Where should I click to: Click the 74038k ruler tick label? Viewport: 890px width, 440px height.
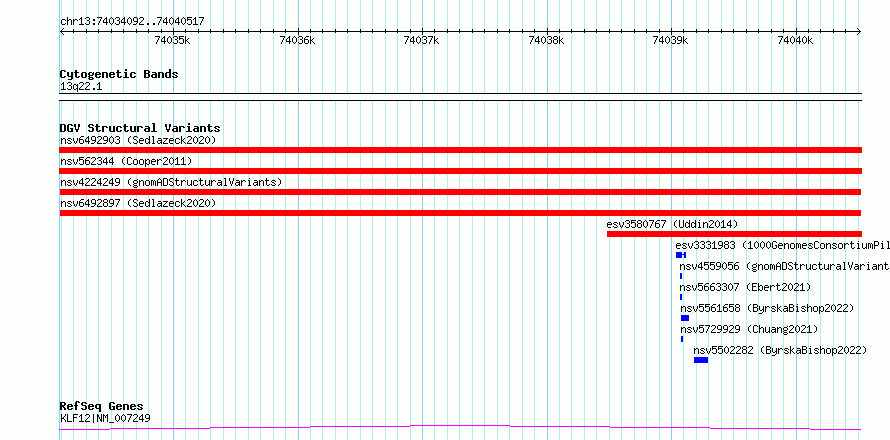coord(547,40)
